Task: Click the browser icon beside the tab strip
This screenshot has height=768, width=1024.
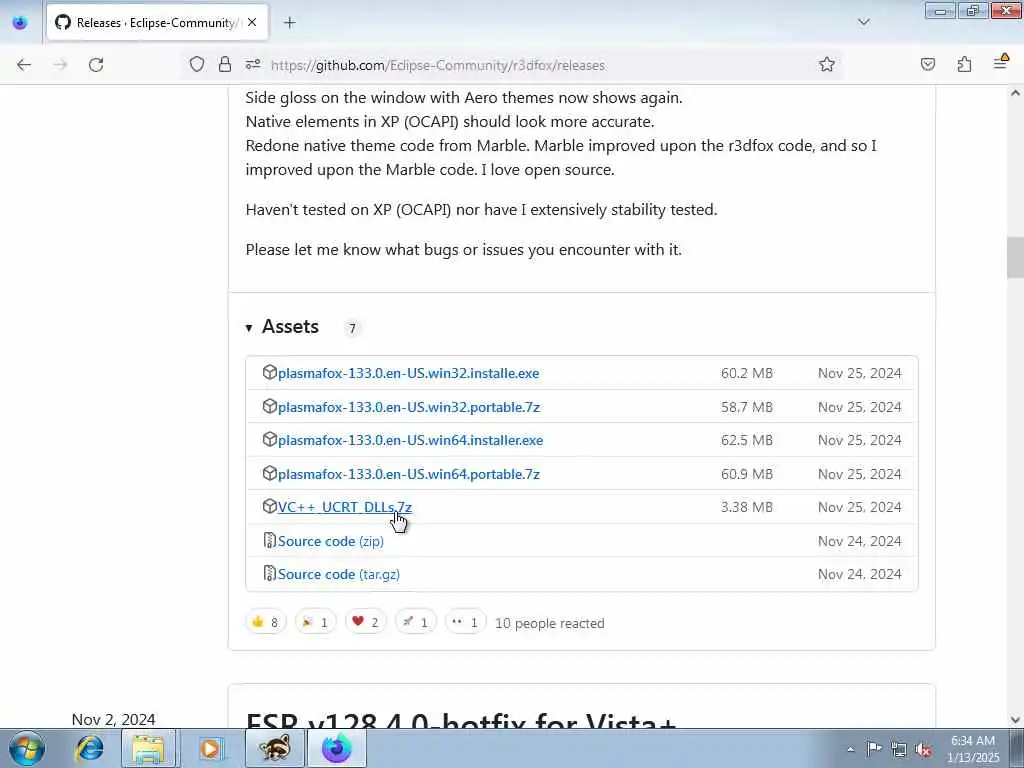Action: [x=20, y=23]
